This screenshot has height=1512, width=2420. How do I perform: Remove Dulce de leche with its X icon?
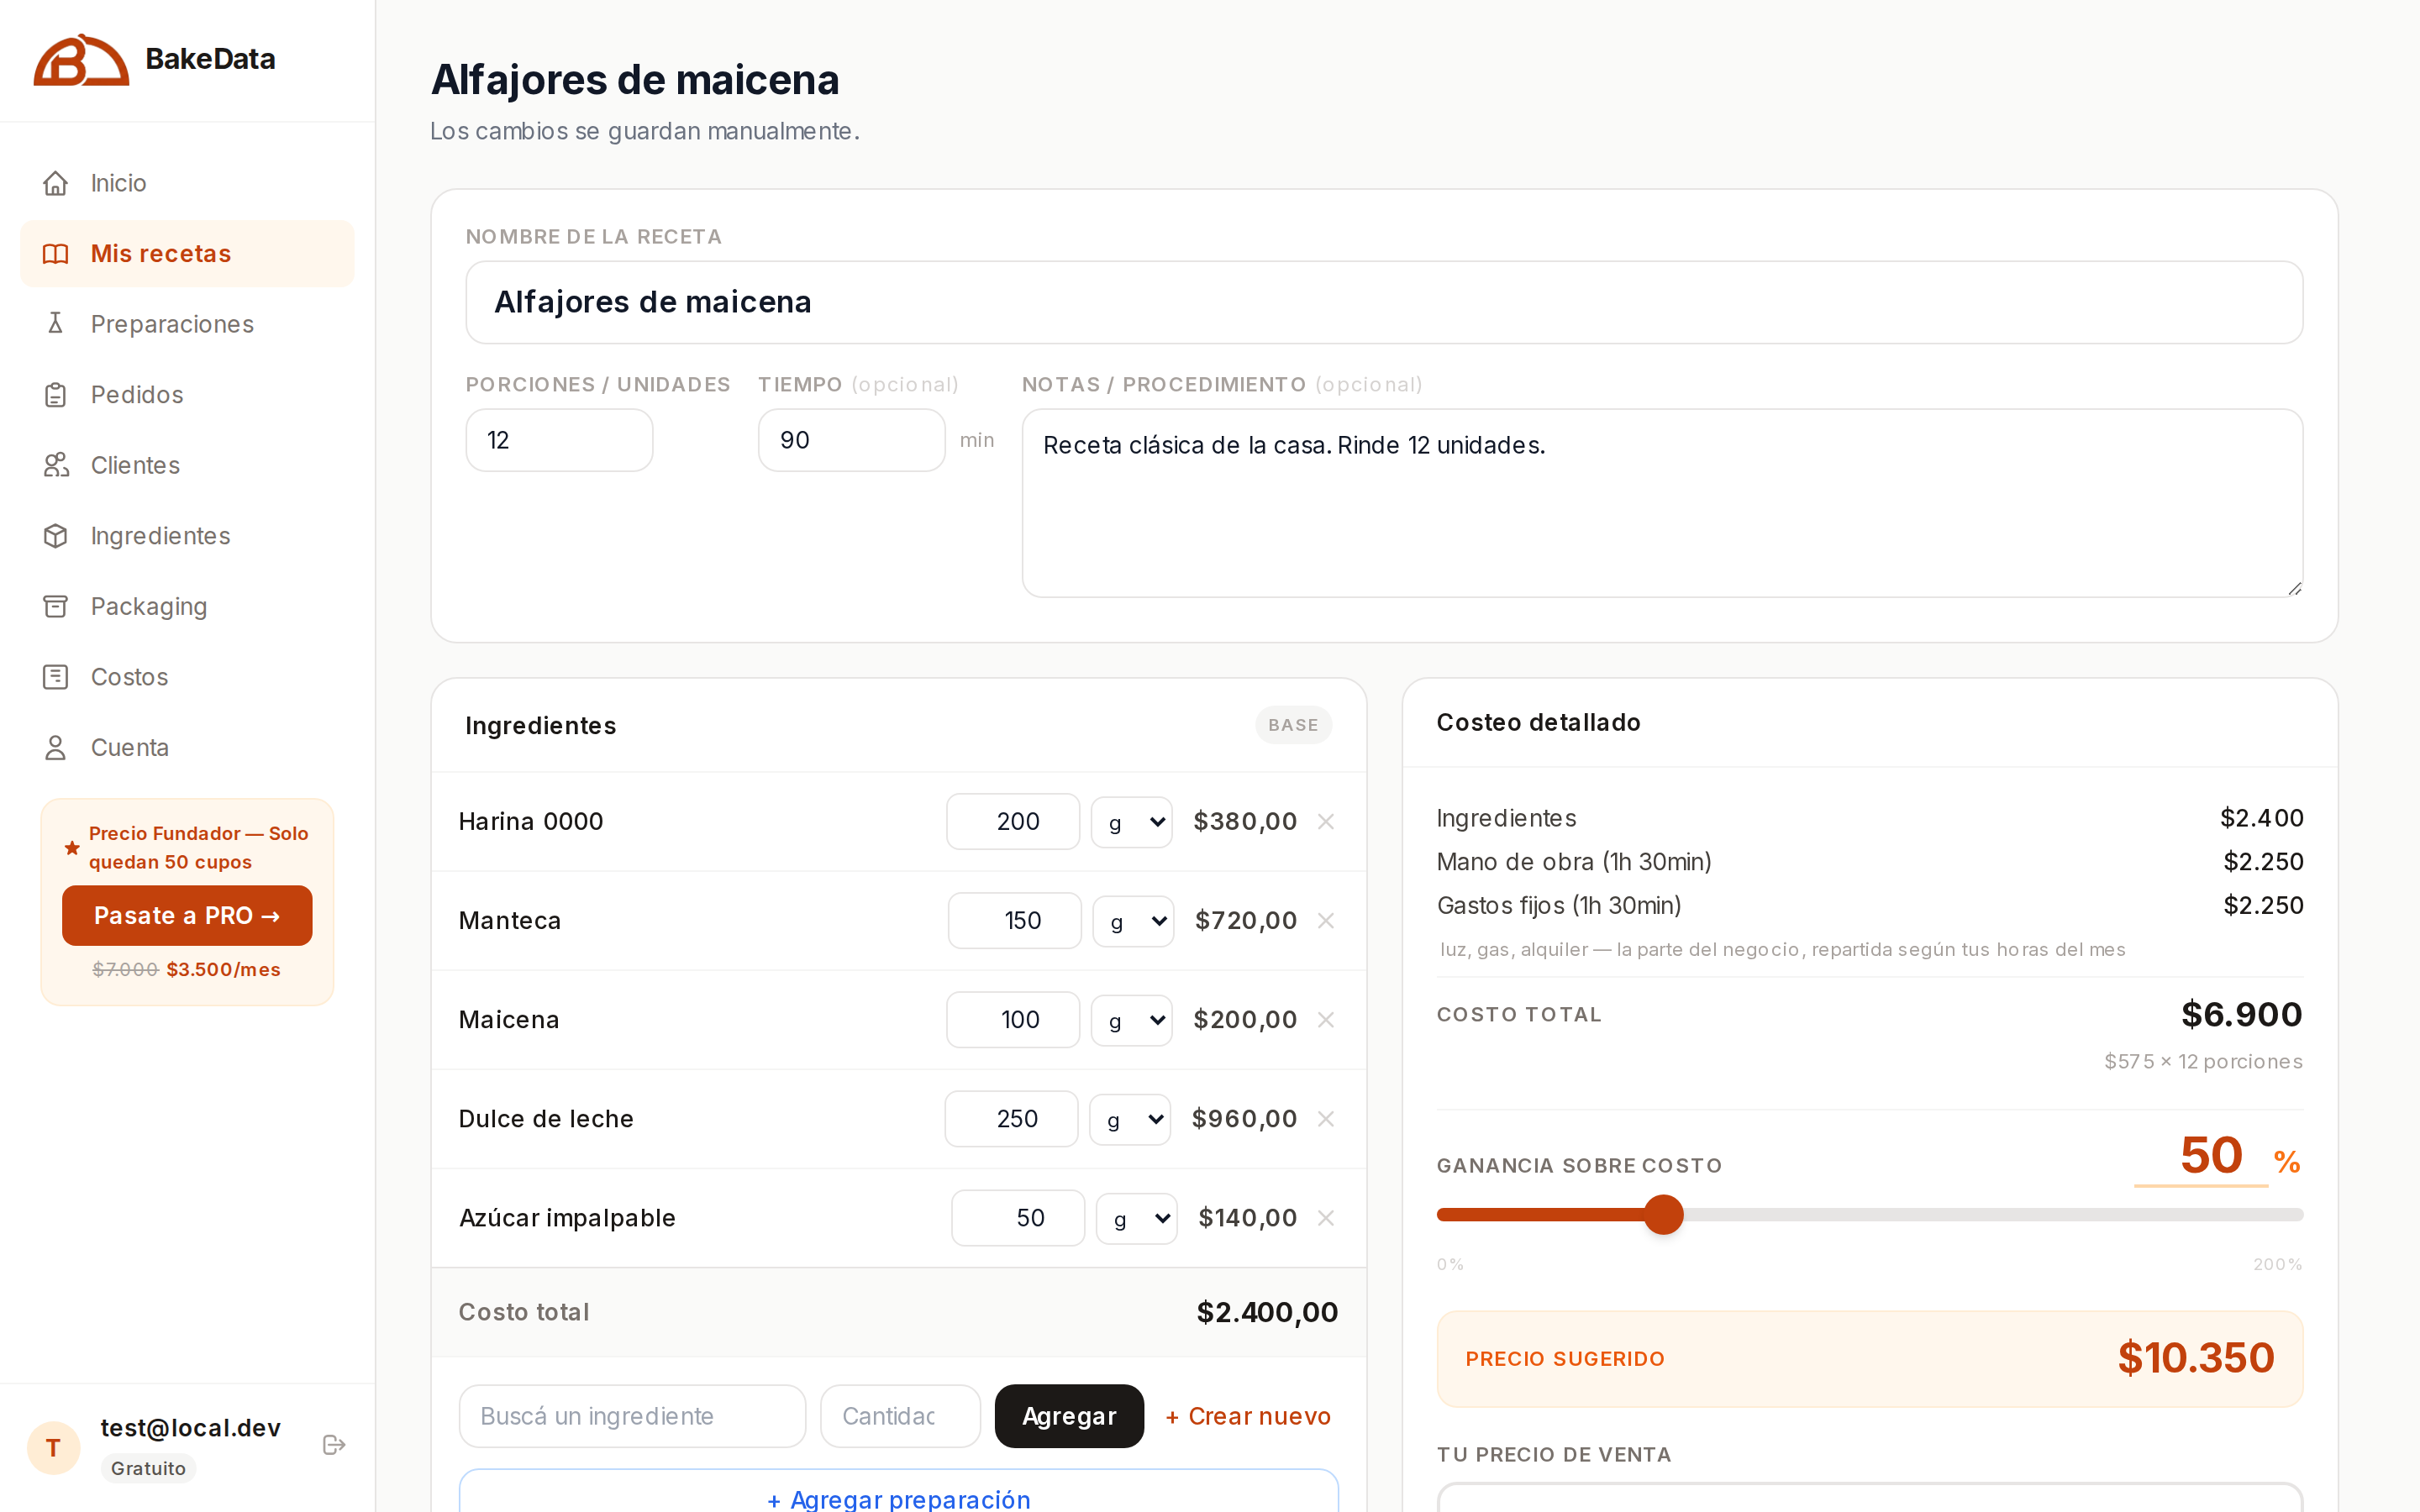pyautogui.click(x=1326, y=1118)
